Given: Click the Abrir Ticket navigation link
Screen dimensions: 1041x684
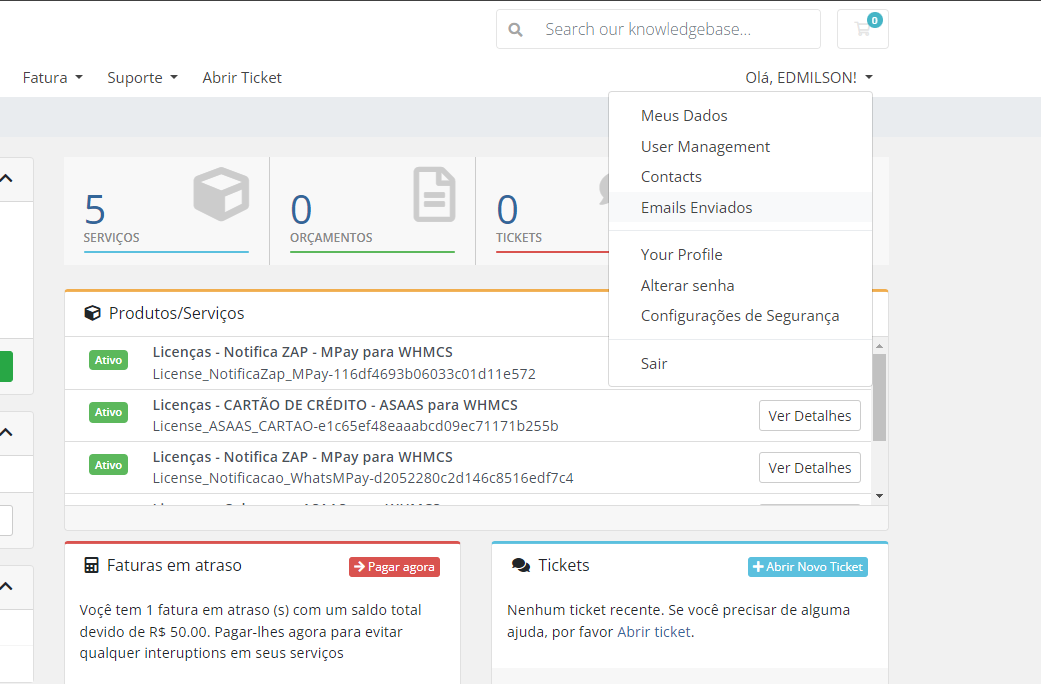Looking at the screenshot, I should (x=242, y=78).
